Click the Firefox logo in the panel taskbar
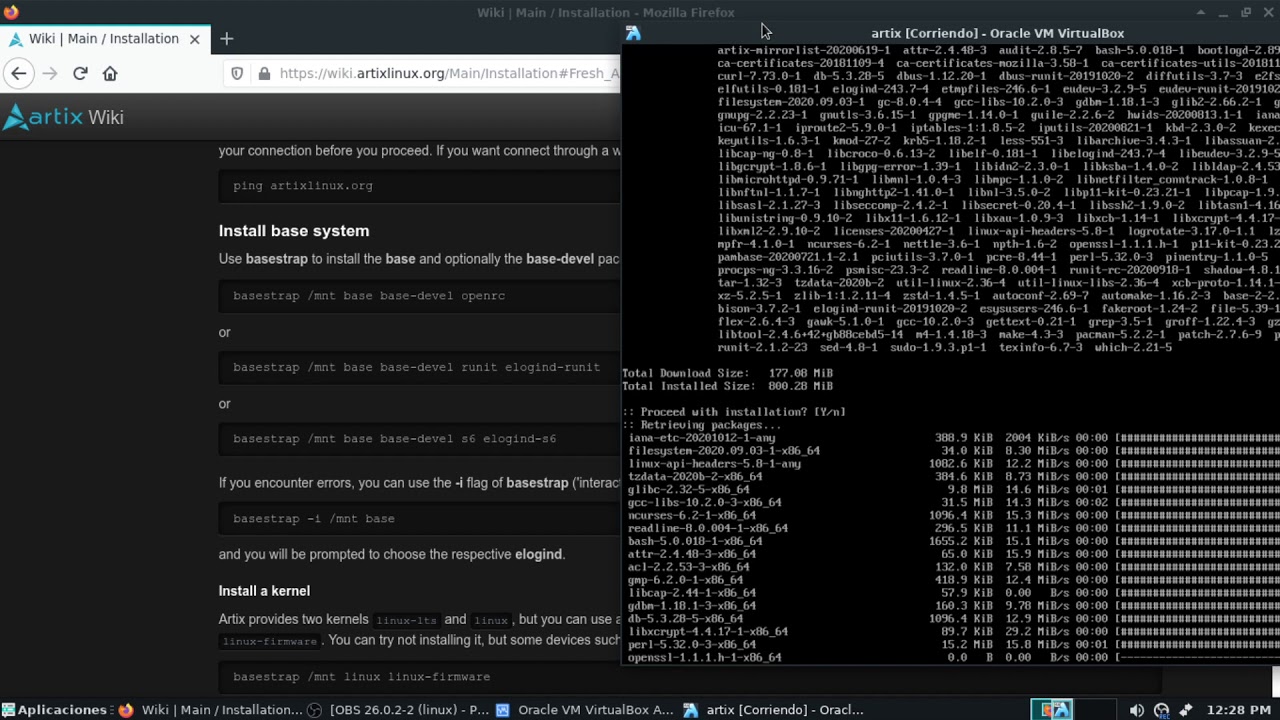 (126, 710)
